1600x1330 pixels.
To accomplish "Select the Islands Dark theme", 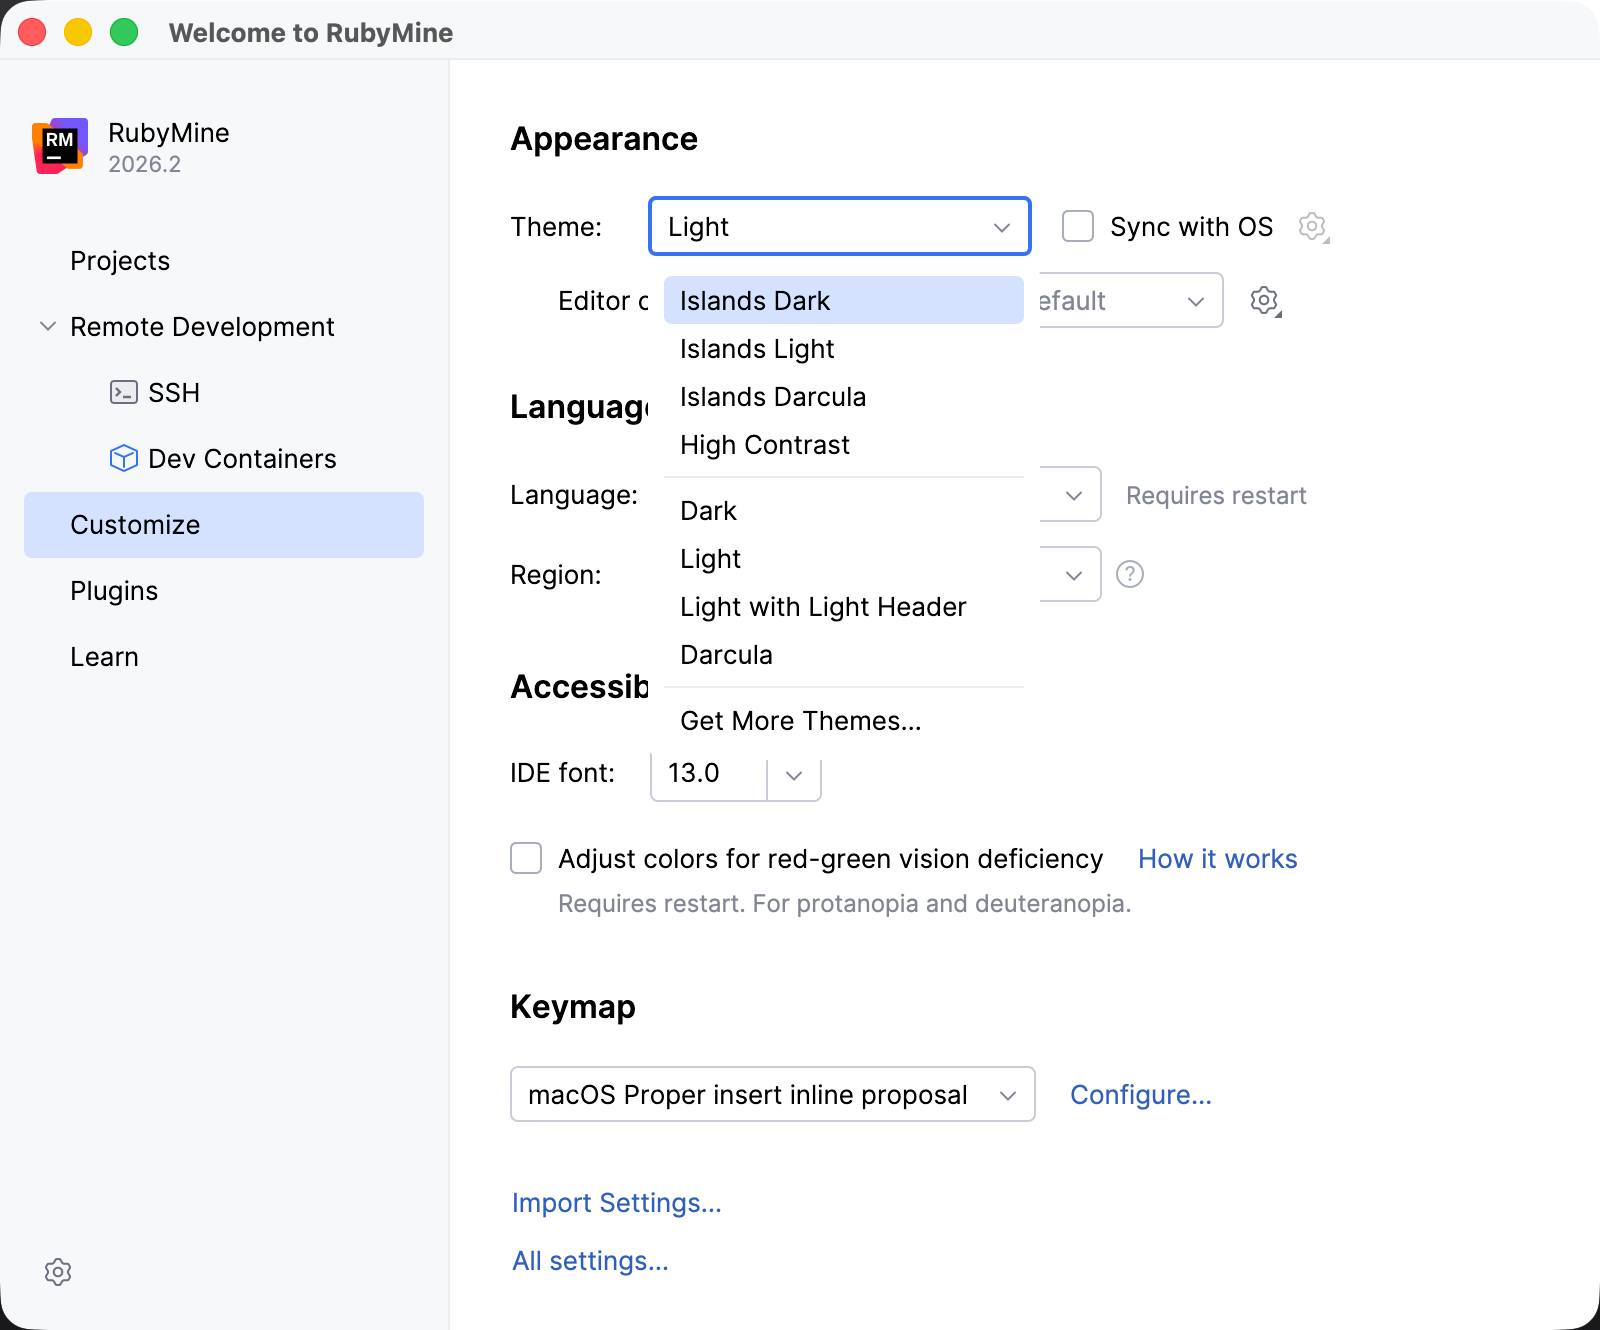I will tap(844, 300).
